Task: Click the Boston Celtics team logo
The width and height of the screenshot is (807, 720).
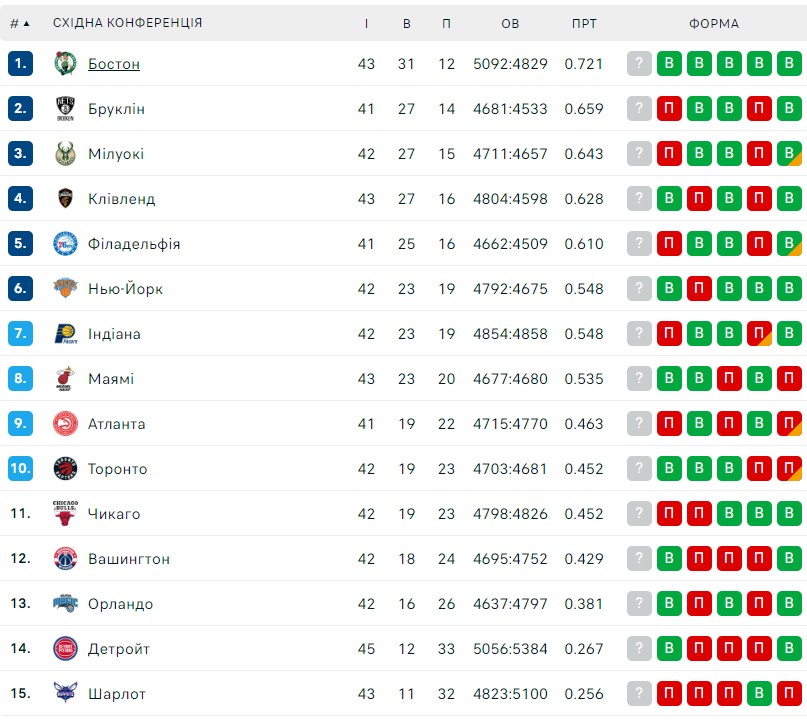Action: tap(65, 64)
